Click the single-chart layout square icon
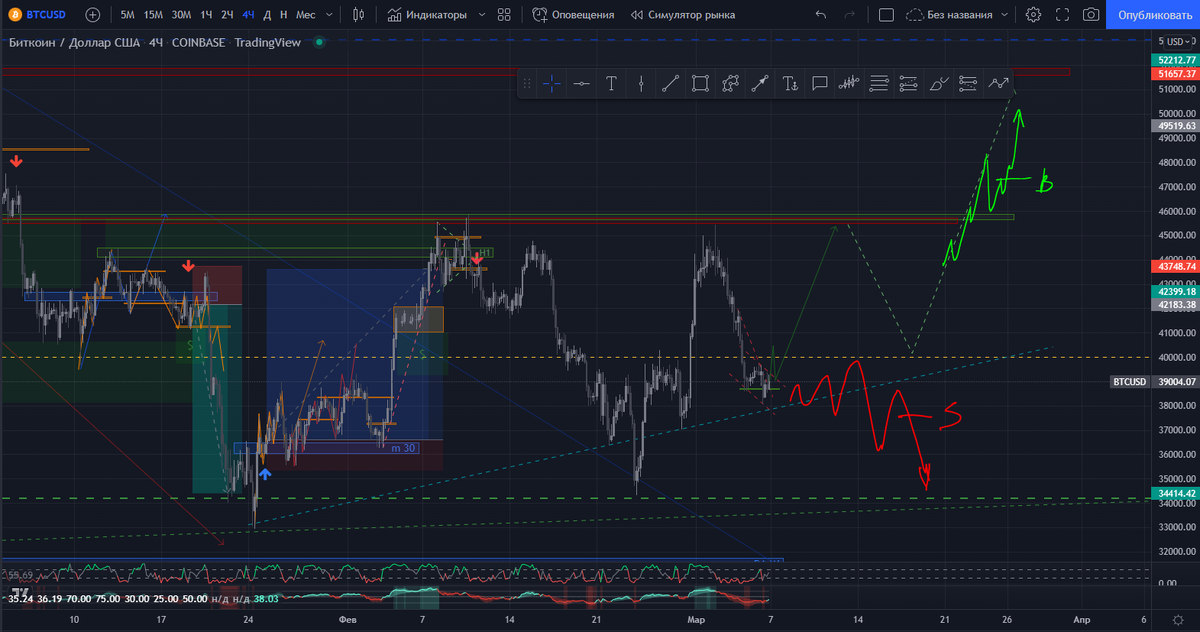 click(886, 15)
